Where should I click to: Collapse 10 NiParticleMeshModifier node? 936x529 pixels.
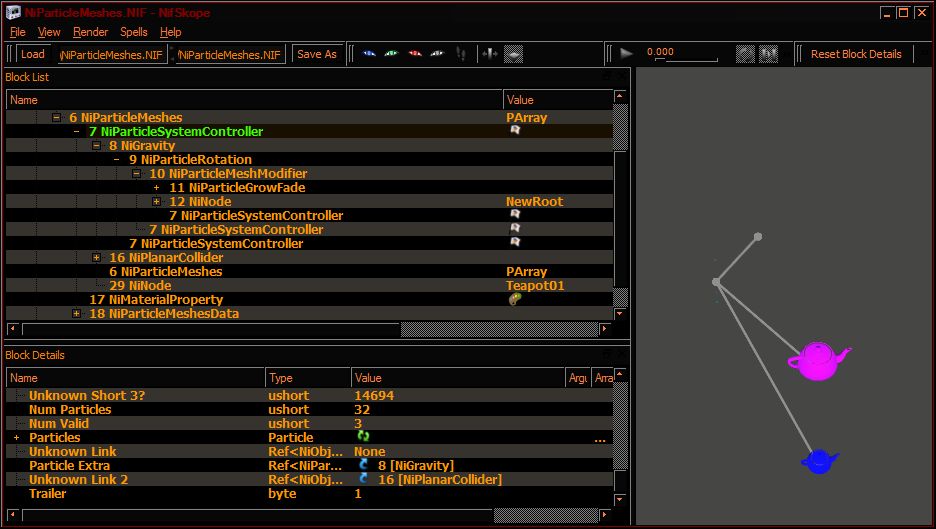pos(137,174)
